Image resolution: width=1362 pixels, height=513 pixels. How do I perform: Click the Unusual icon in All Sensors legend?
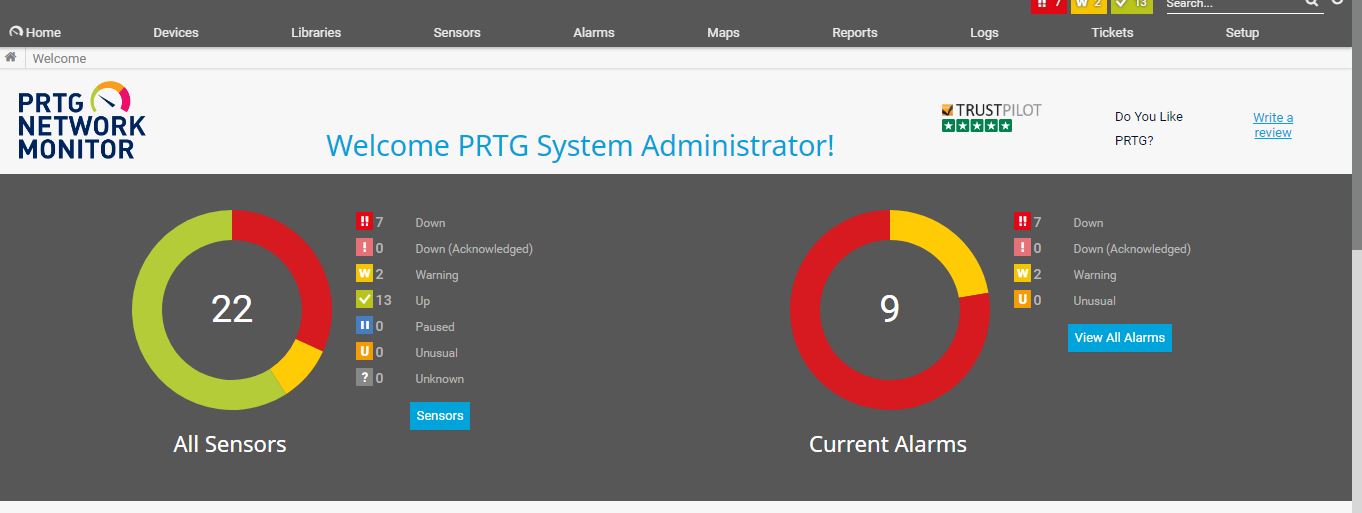click(364, 352)
